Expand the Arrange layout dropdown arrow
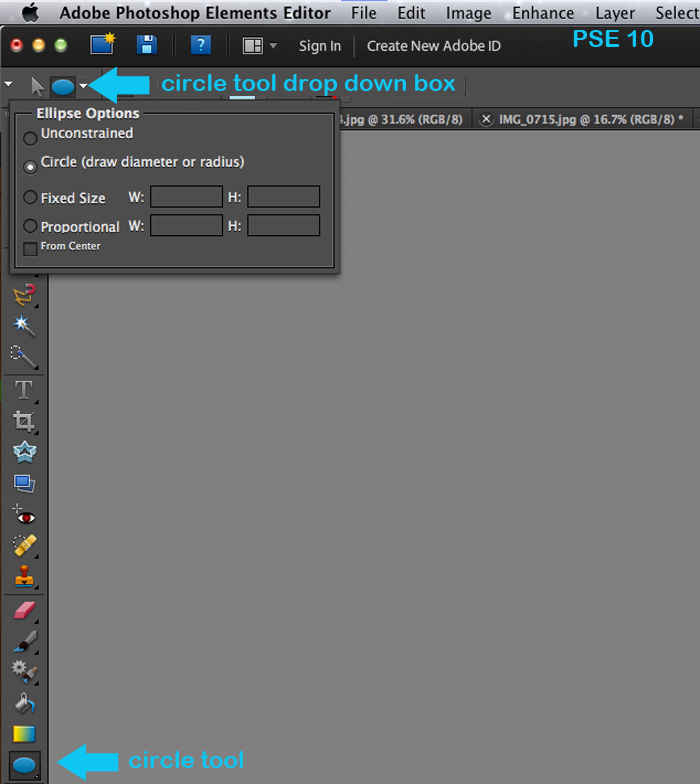Viewport: 700px width, 784px height. click(273, 46)
